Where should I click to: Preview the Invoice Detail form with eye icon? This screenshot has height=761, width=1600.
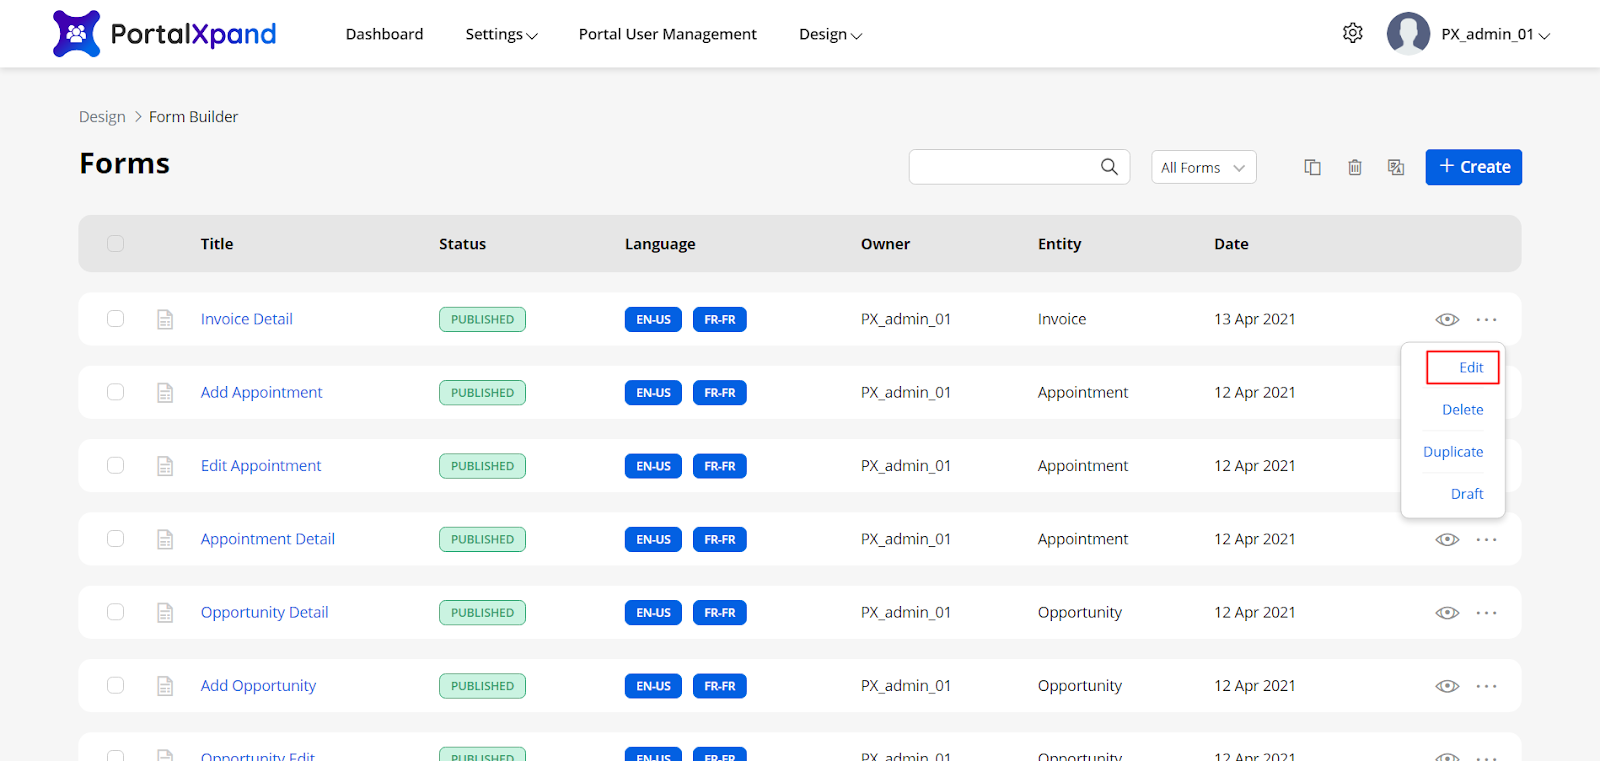[1446, 320]
